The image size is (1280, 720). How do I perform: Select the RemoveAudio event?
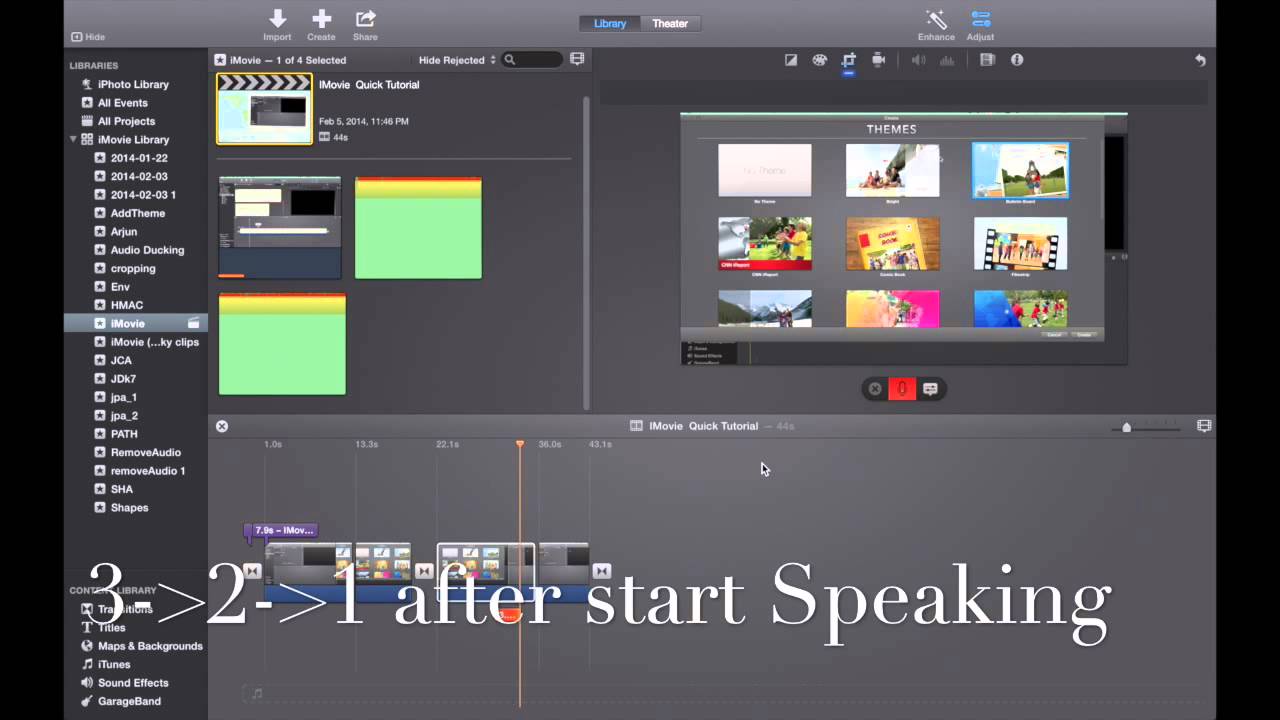(x=146, y=452)
